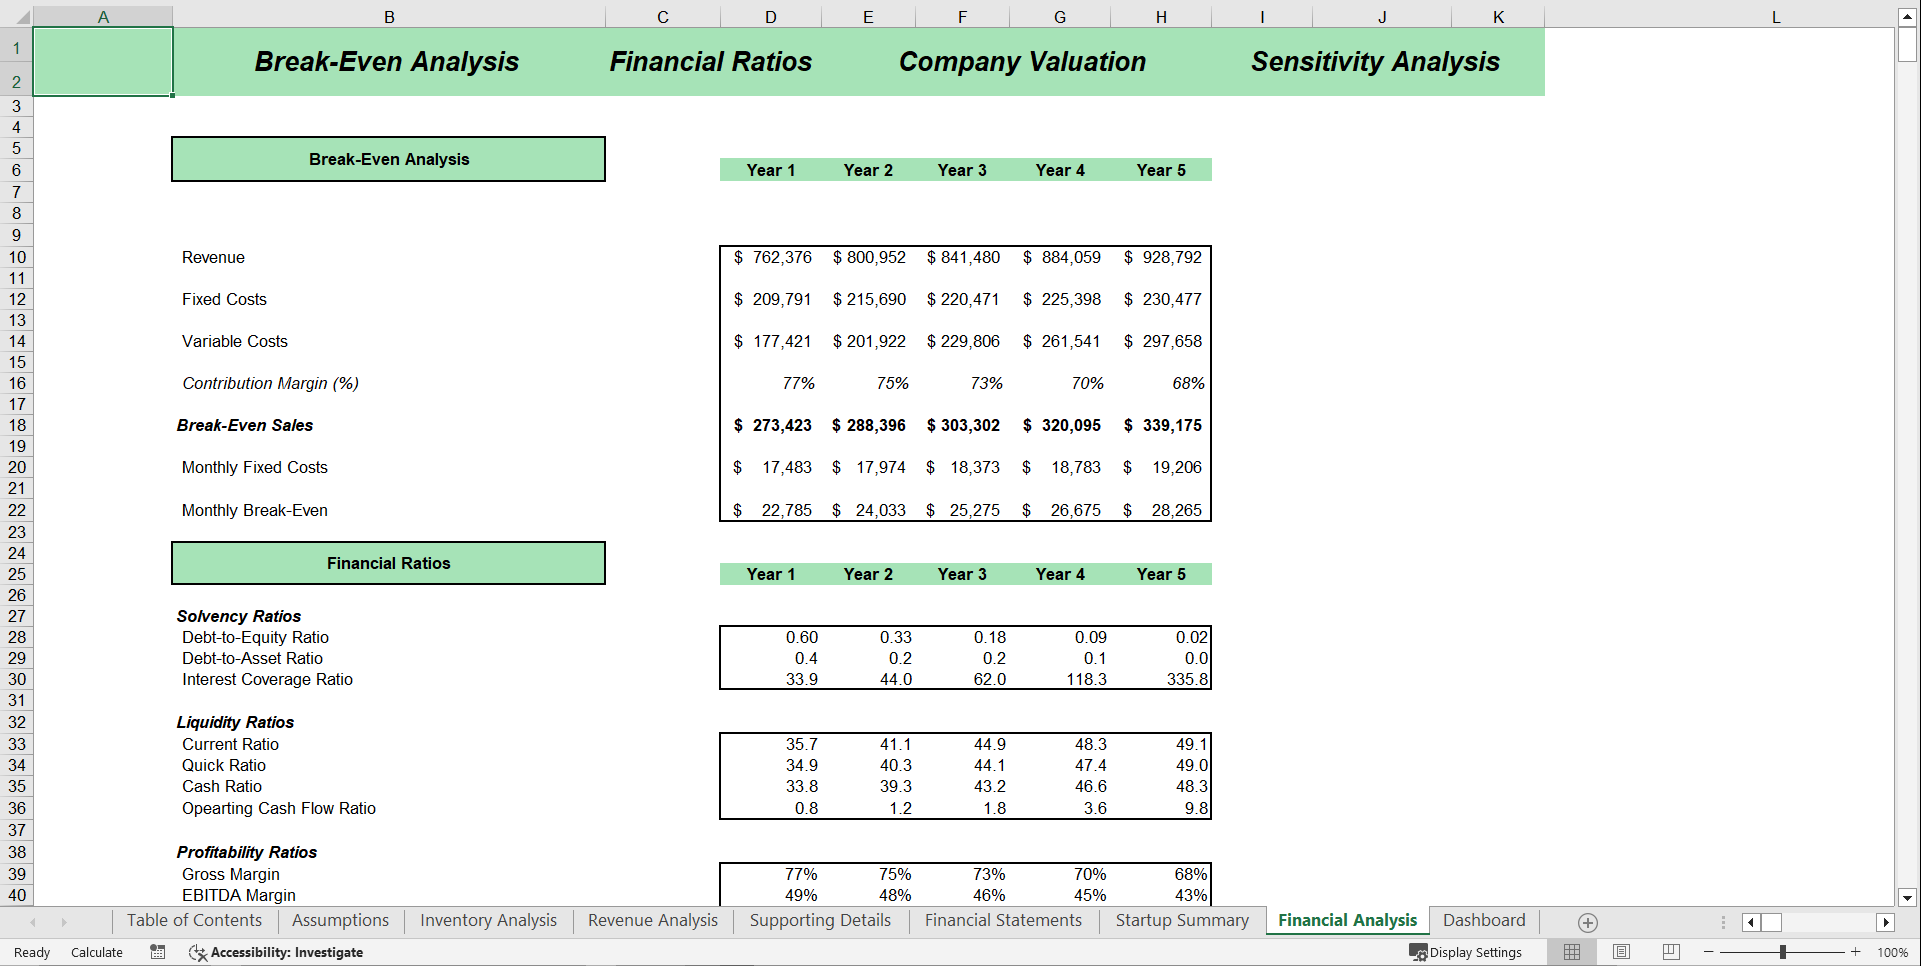The width and height of the screenshot is (1921, 966).
Task: Click the Sensitivity Analysis header link
Action: coord(1375,62)
